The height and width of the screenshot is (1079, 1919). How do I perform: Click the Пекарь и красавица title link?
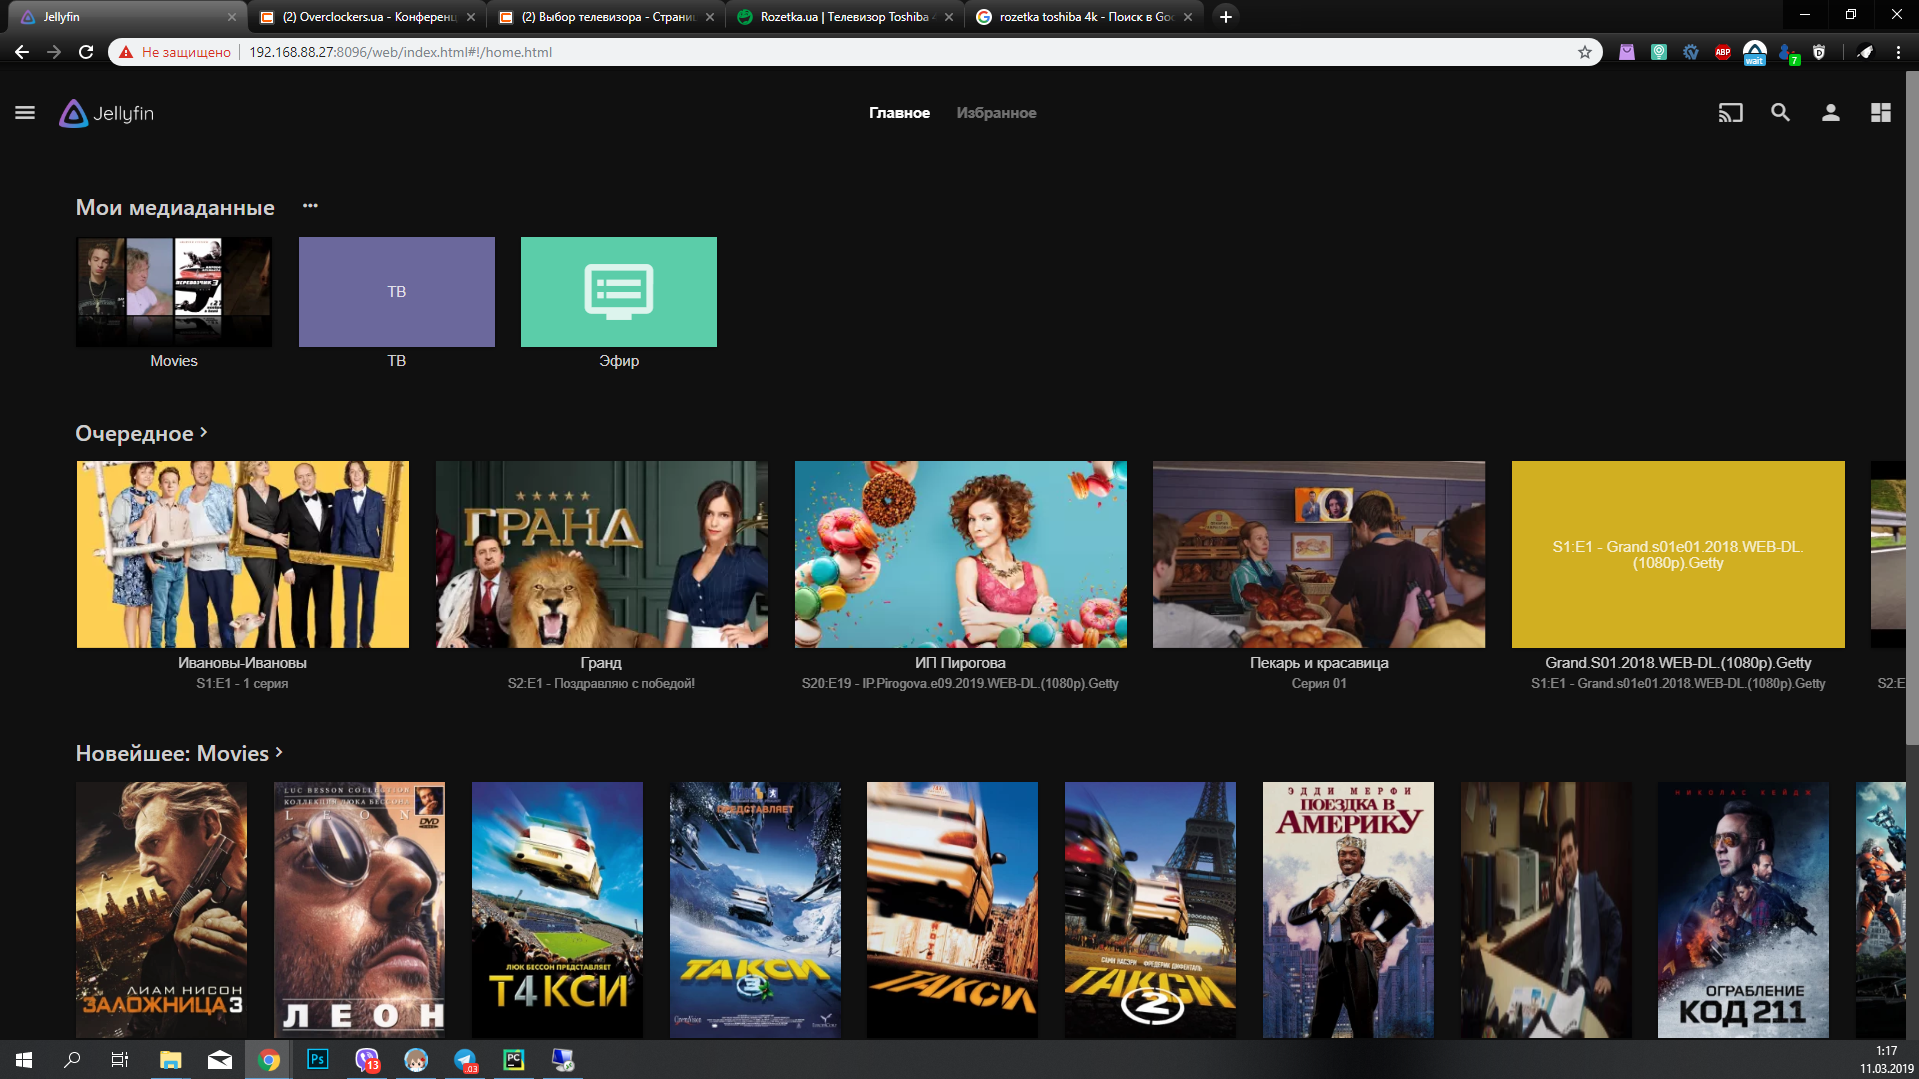pos(1319,663)
